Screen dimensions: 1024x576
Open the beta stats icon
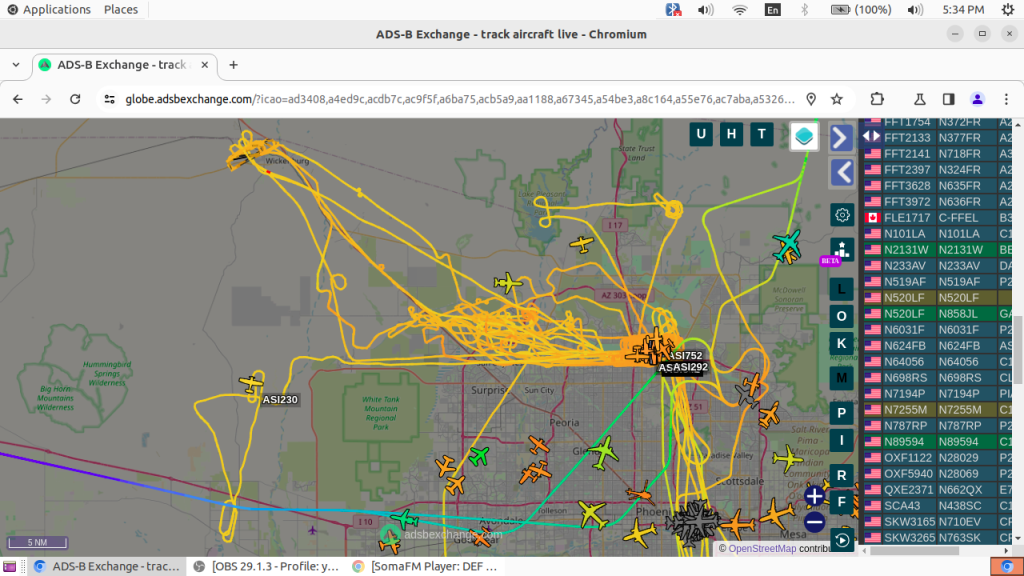842,250
